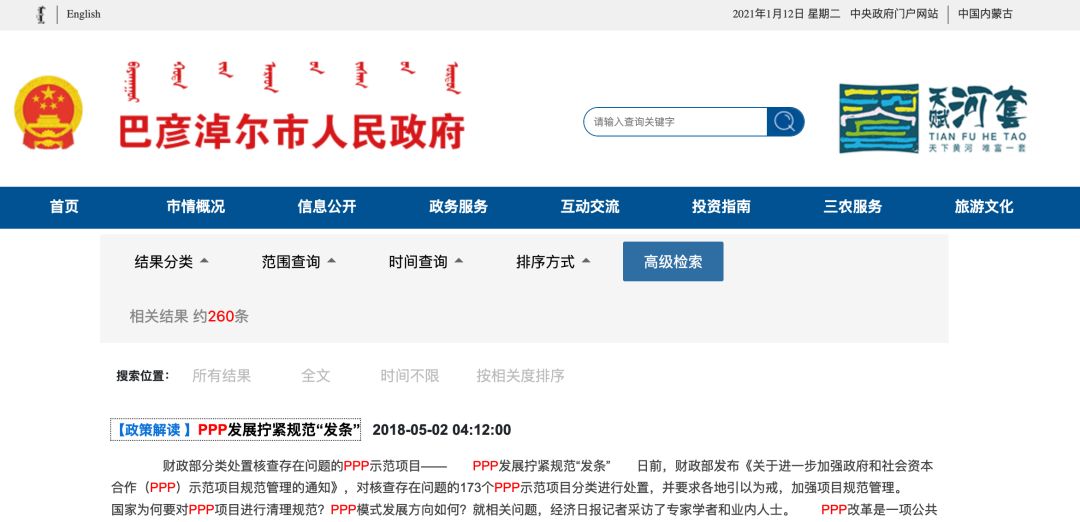
Task: Navigate to 互动交流 section
Action: point(590,207)
